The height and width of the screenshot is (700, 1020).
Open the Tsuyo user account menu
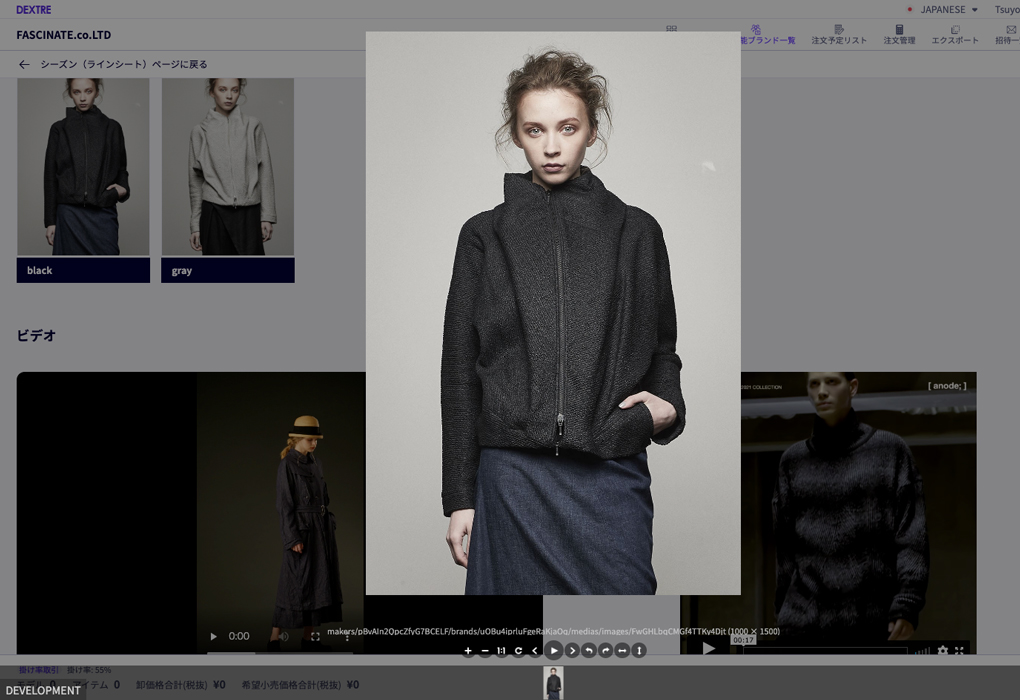pyautogui.click(x=1007, y=10)
